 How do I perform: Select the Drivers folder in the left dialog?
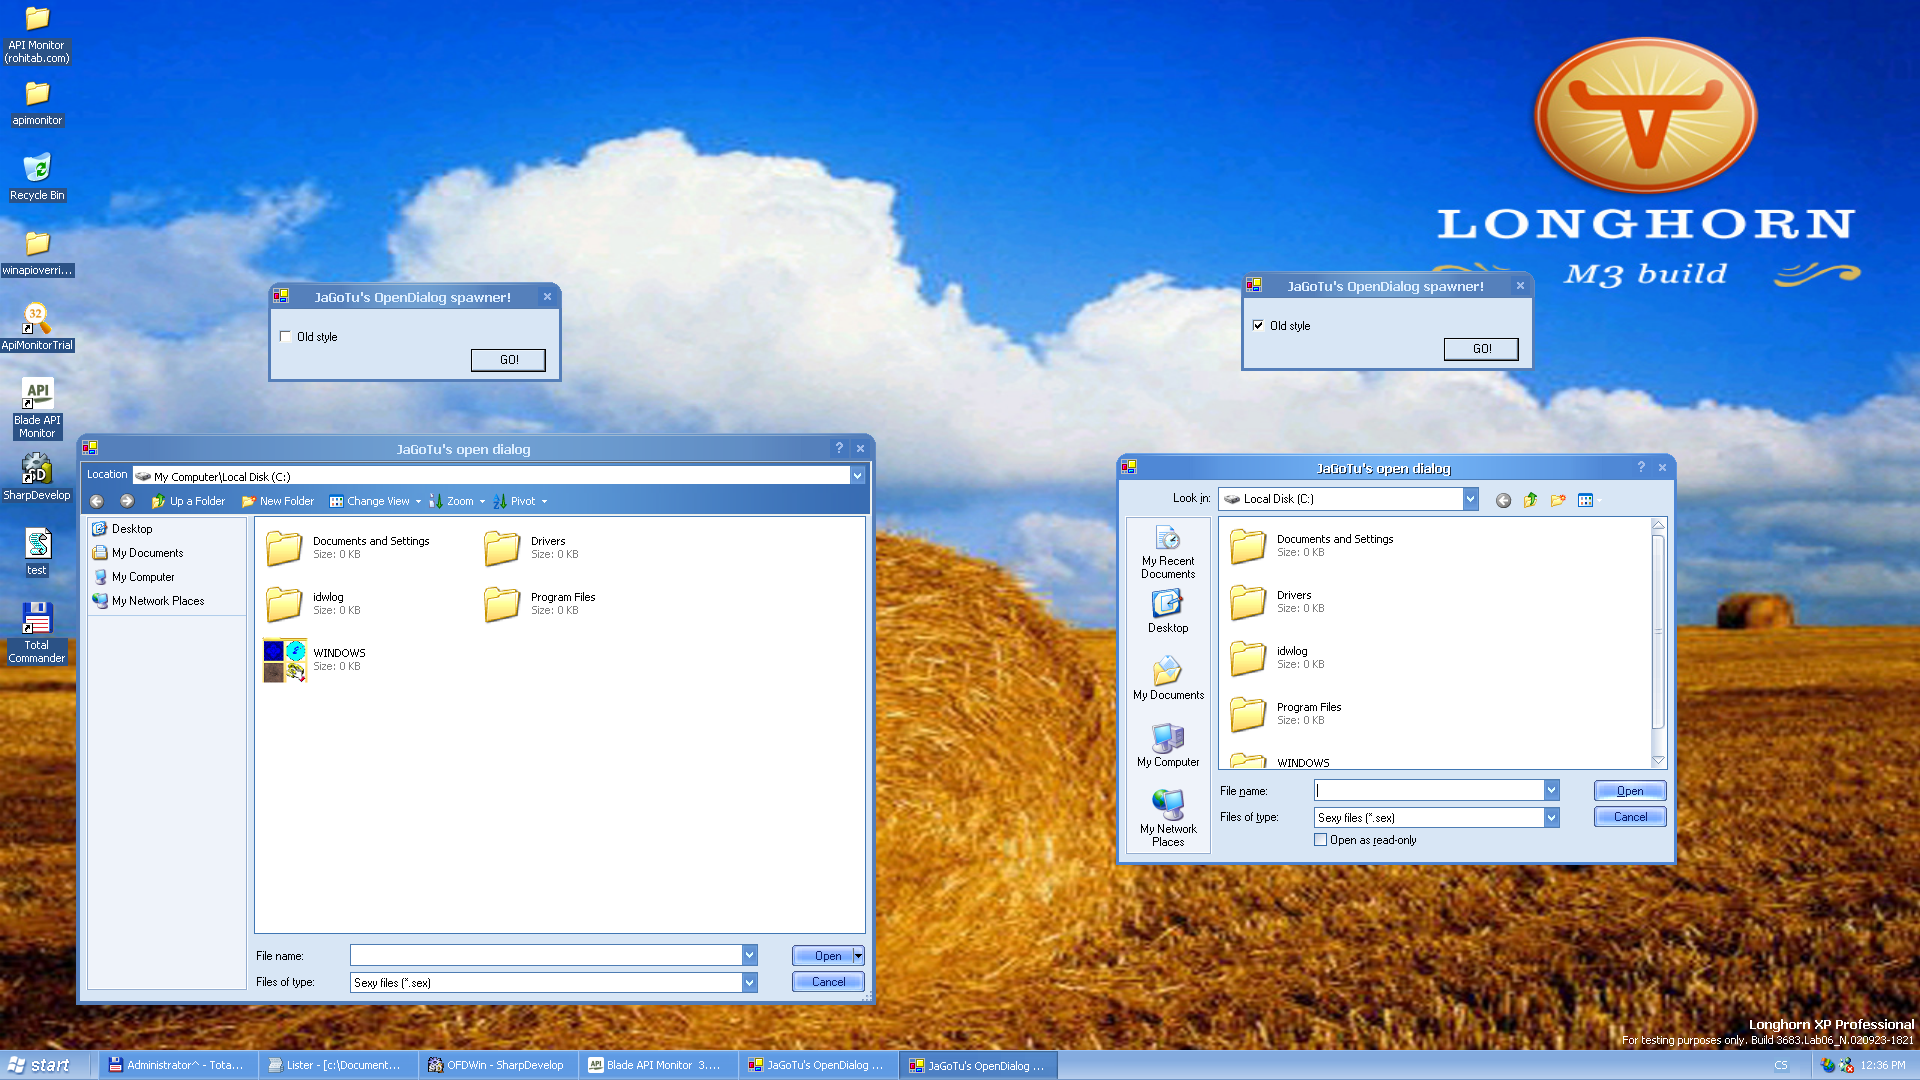[531, 547]
